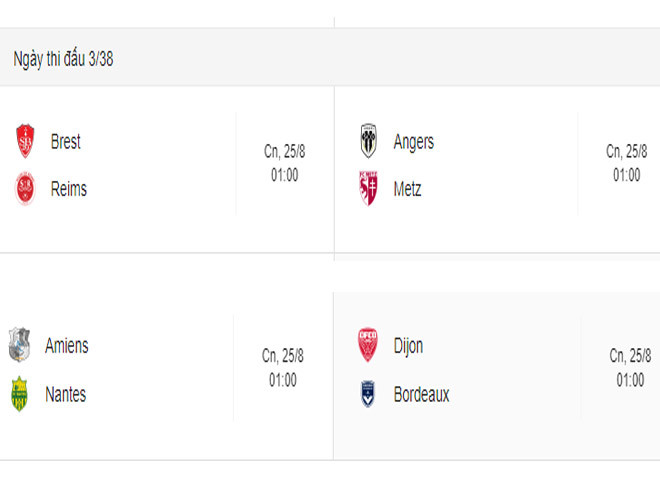The height and width of the screenshot is (500, 660).
Task: Open the Reims team name link
Action: 68,189
